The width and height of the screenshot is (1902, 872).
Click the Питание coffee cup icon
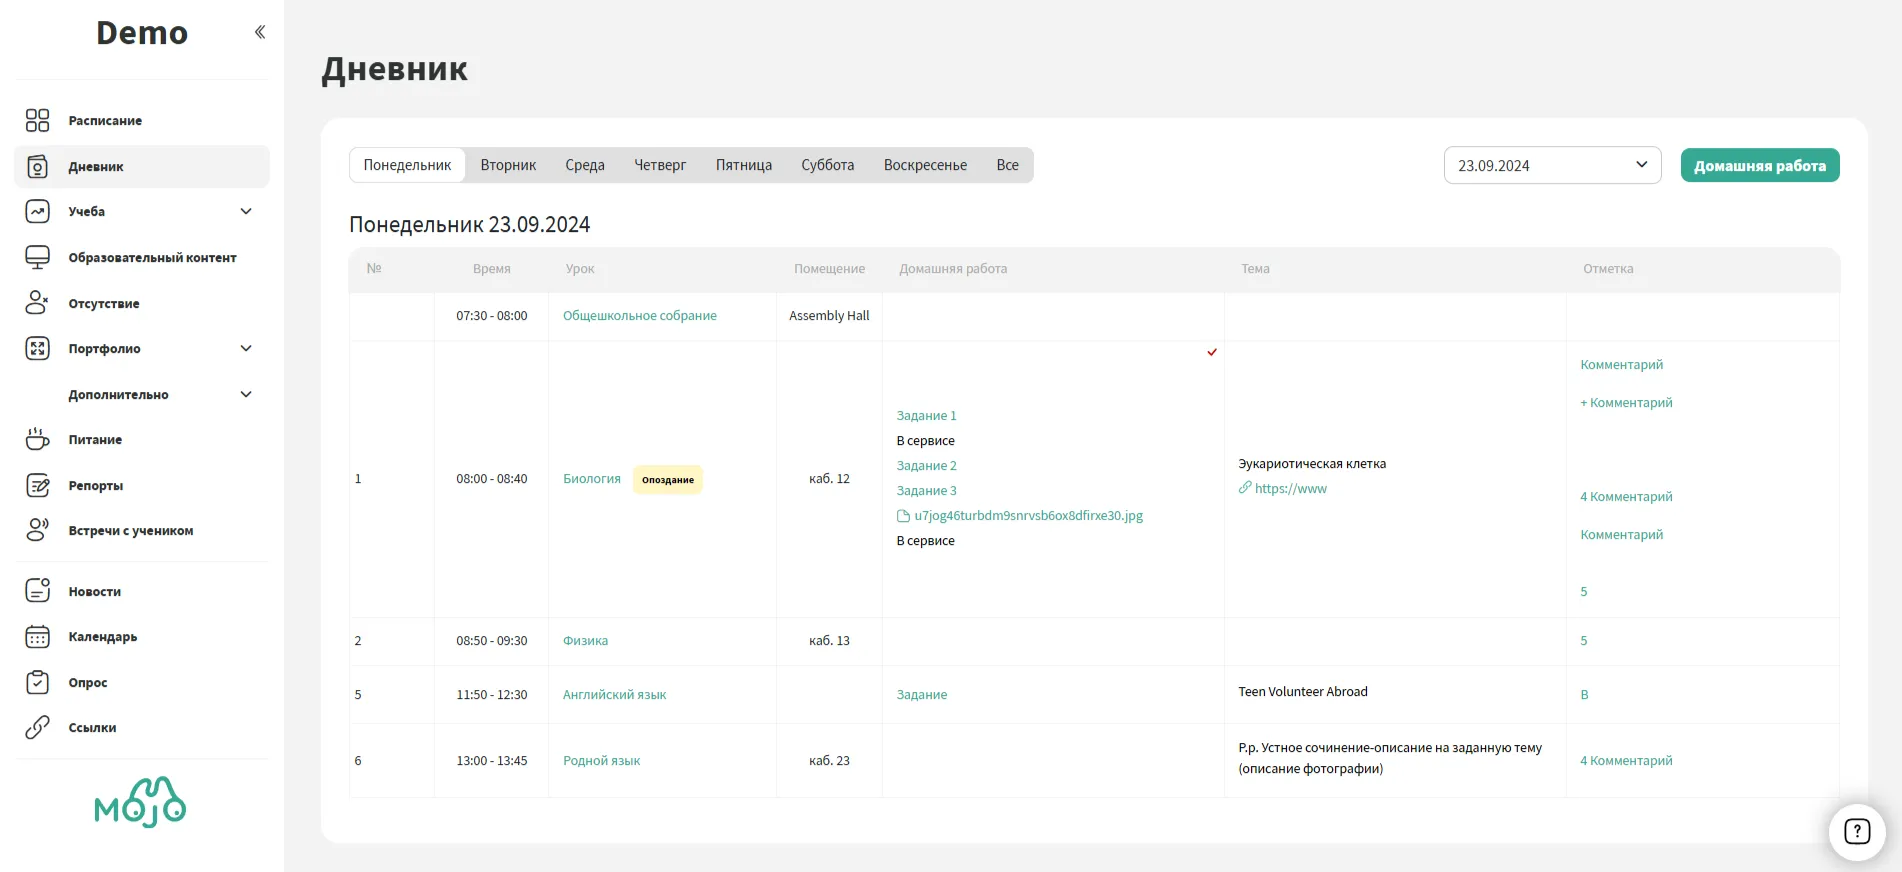tap(37, 439)
